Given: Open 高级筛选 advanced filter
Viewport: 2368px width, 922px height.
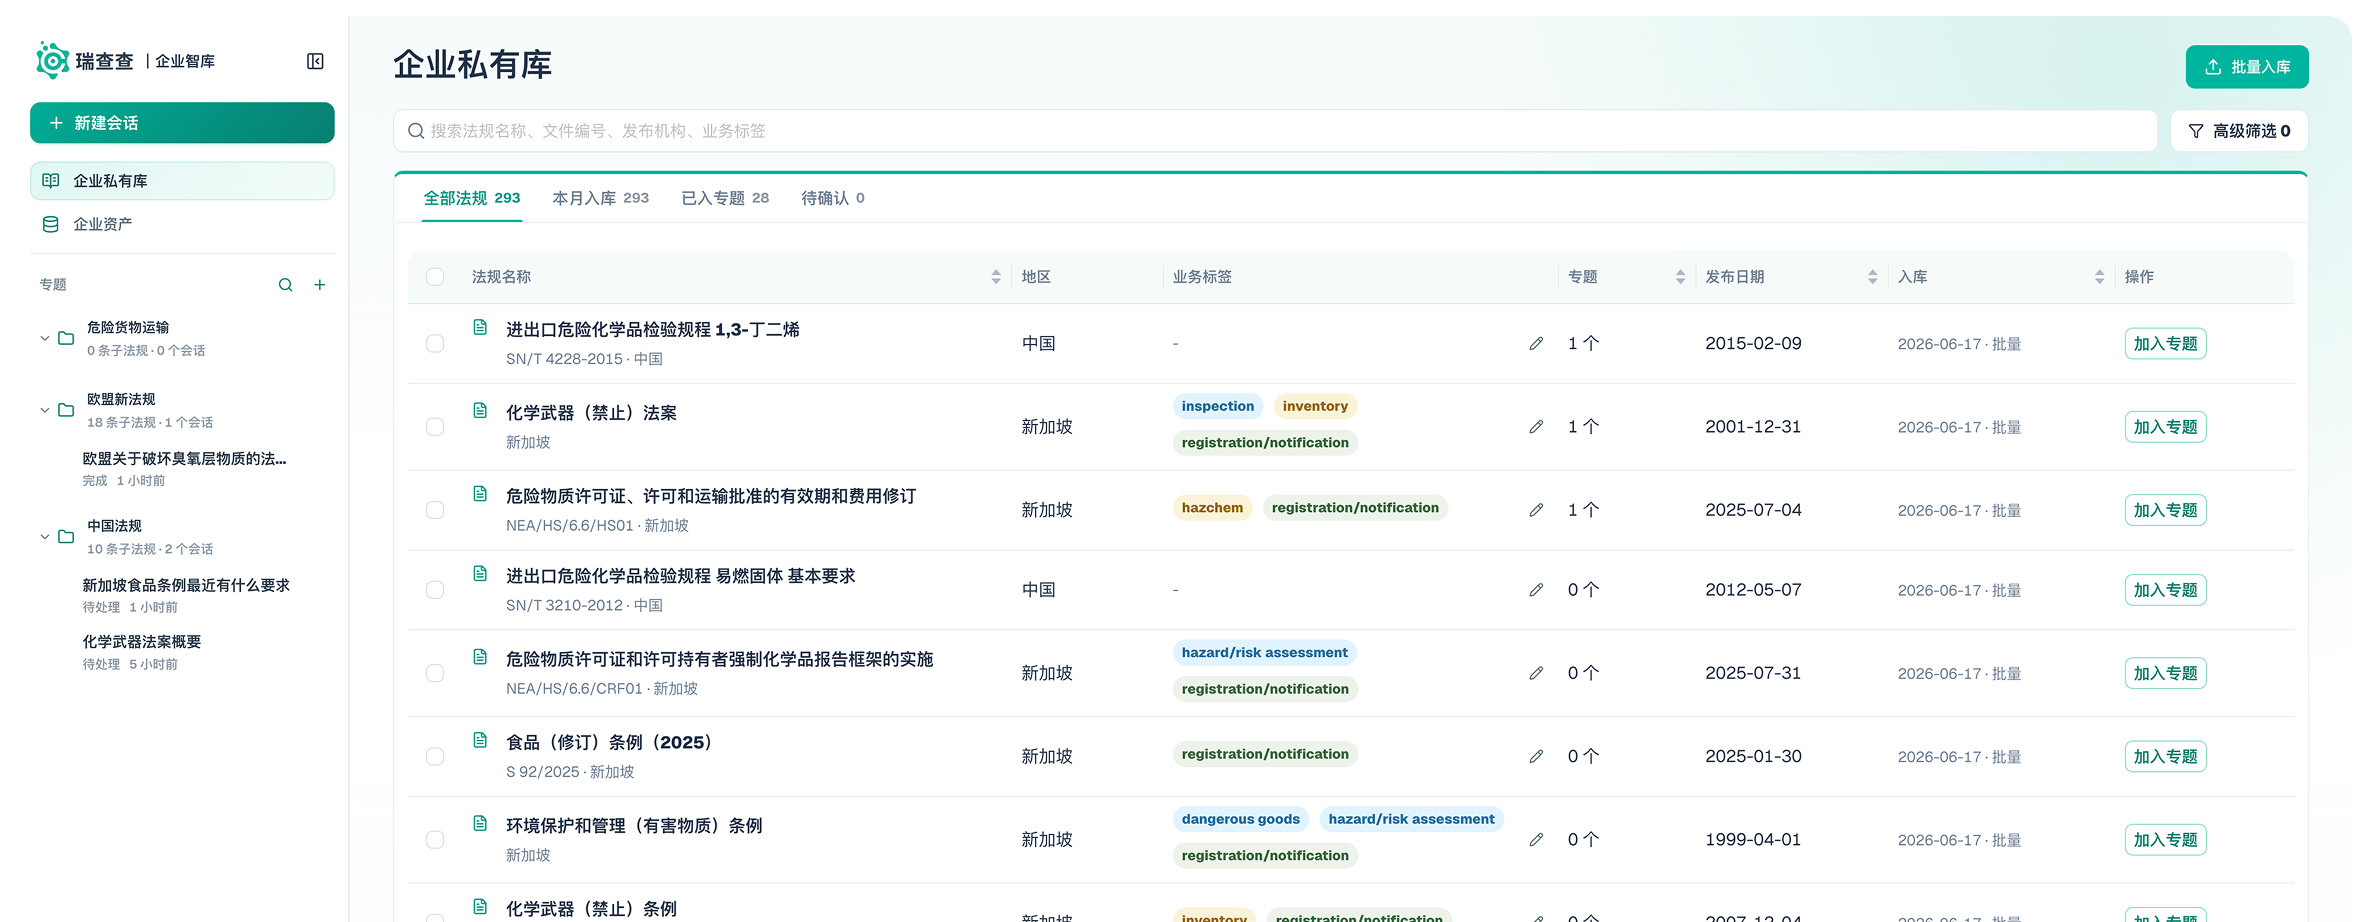Looking at the screenshot, I should (x=2239, y=131).
